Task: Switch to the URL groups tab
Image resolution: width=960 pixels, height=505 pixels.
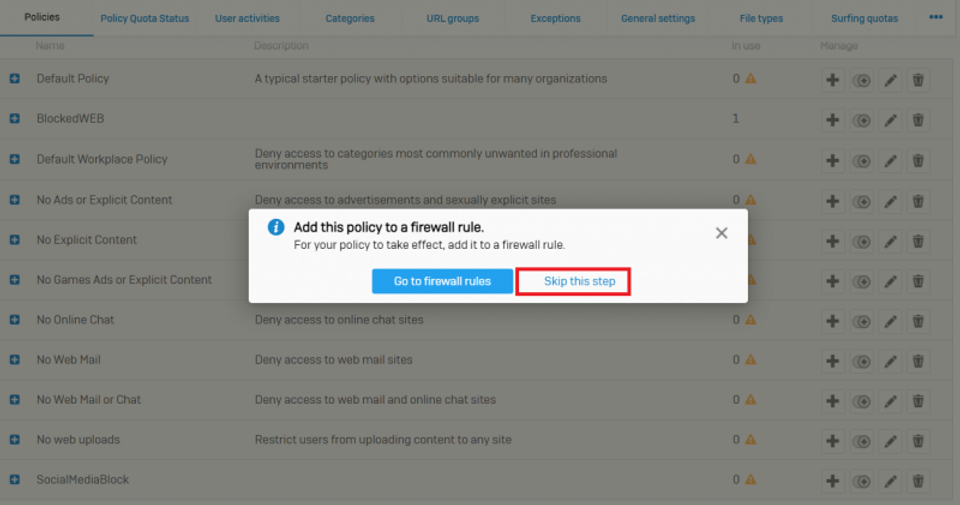Action: tap(452, 18)
